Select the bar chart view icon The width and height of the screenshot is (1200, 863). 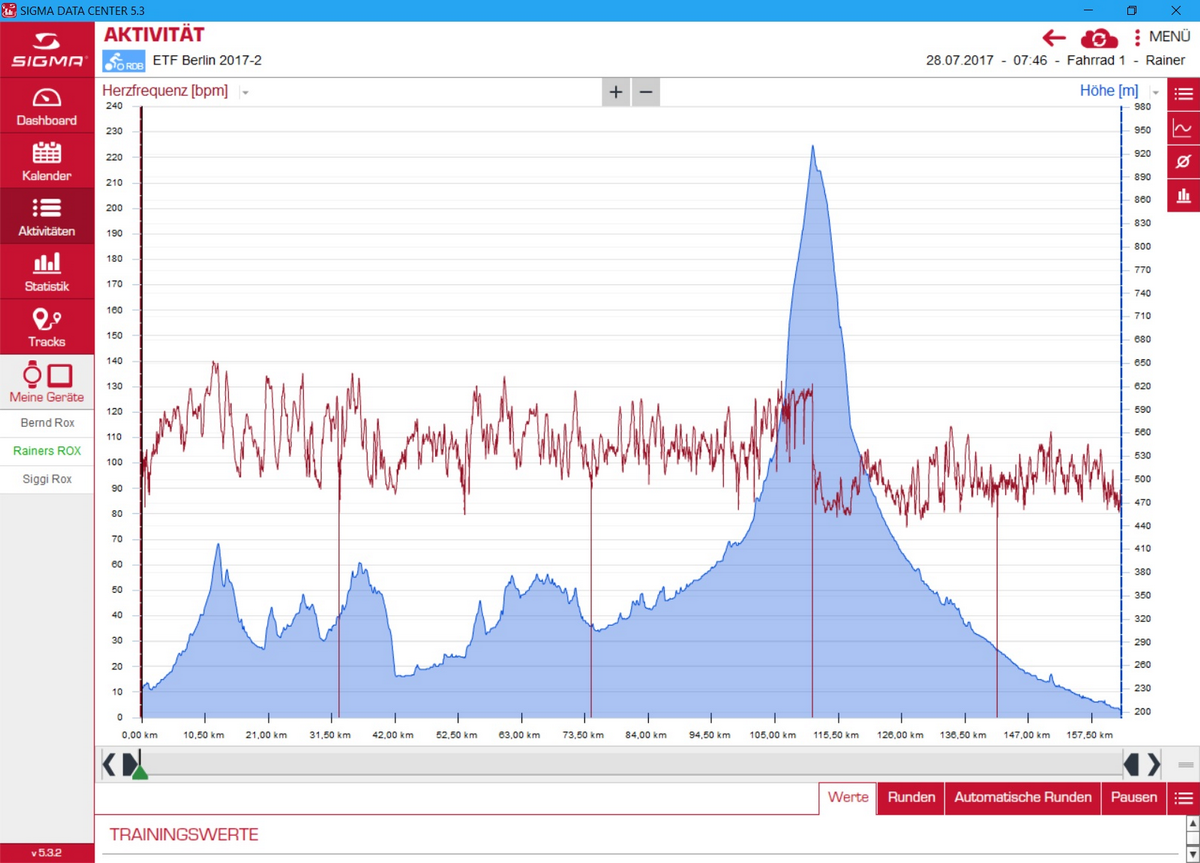coord(1183,195)
